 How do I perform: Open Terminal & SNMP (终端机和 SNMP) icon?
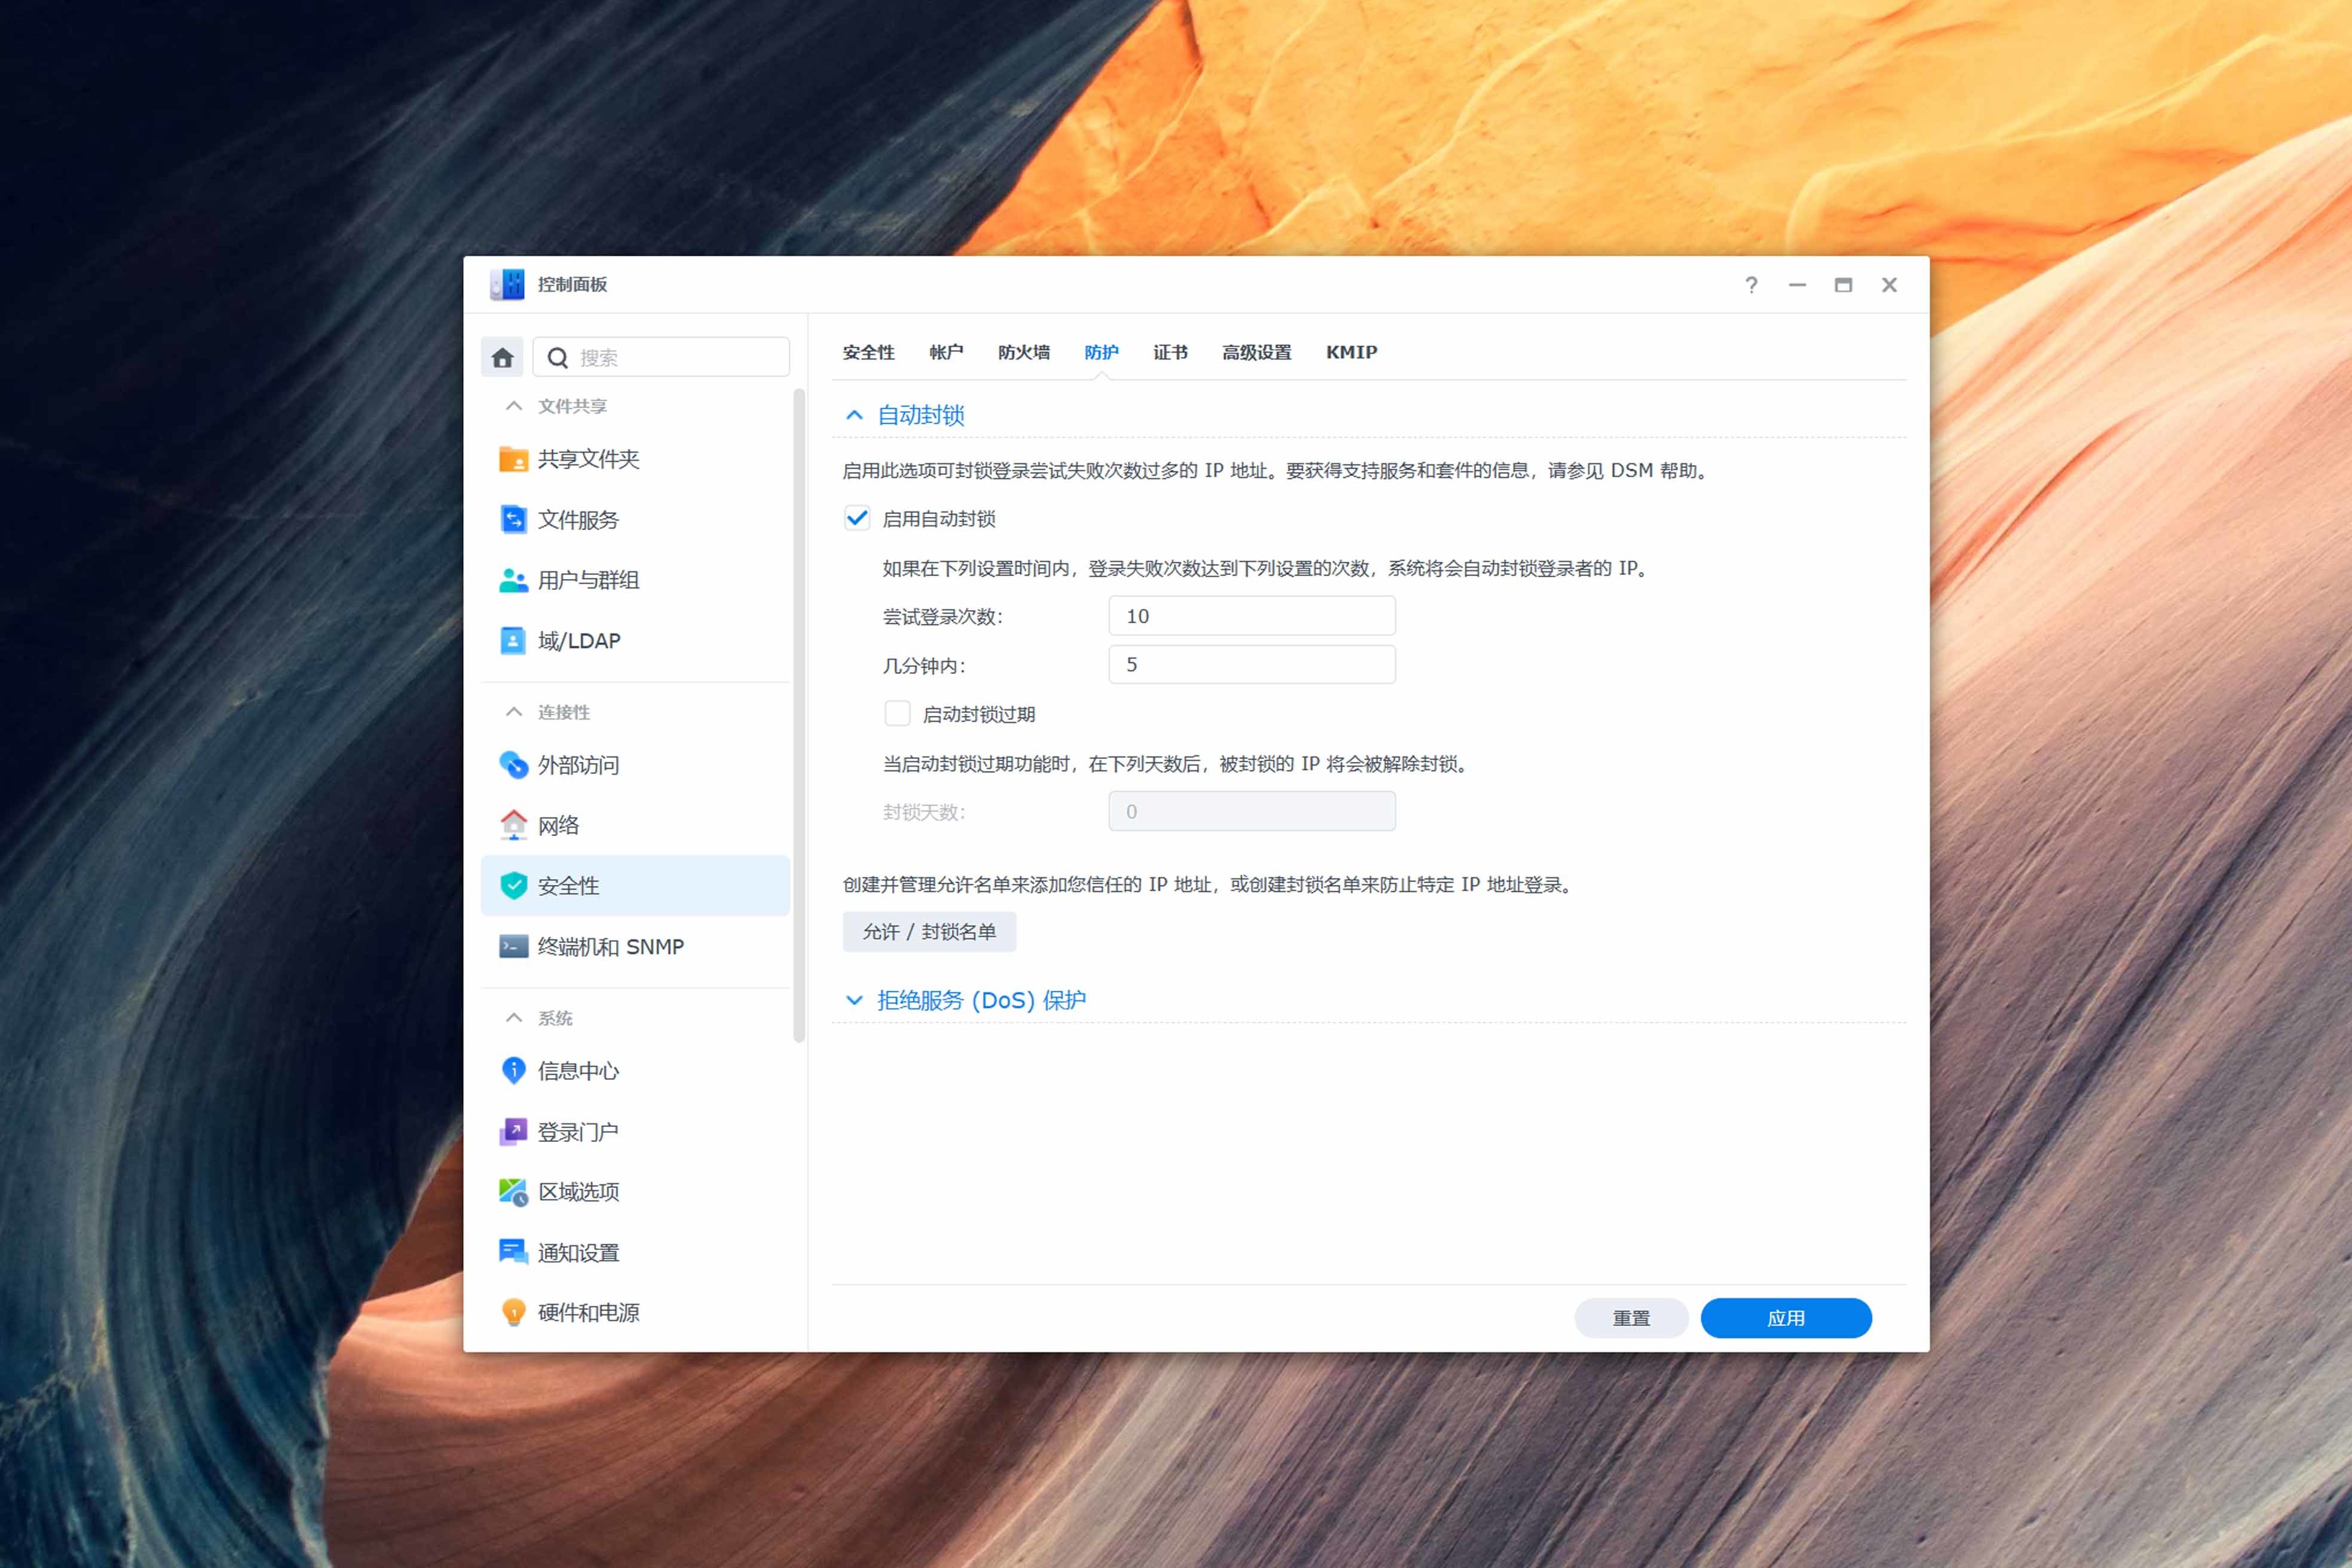coord(513,946)
